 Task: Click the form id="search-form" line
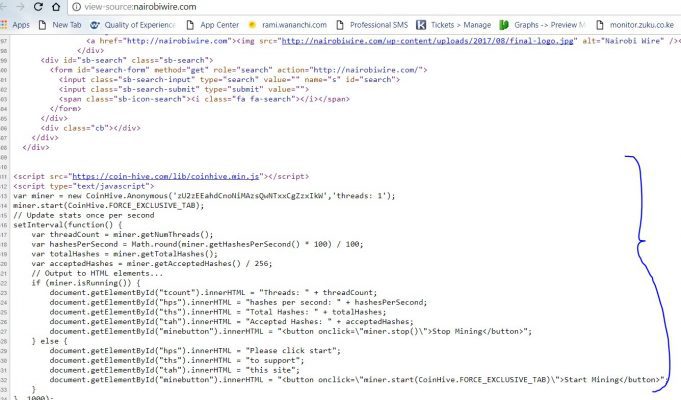(x=238, y=70)
